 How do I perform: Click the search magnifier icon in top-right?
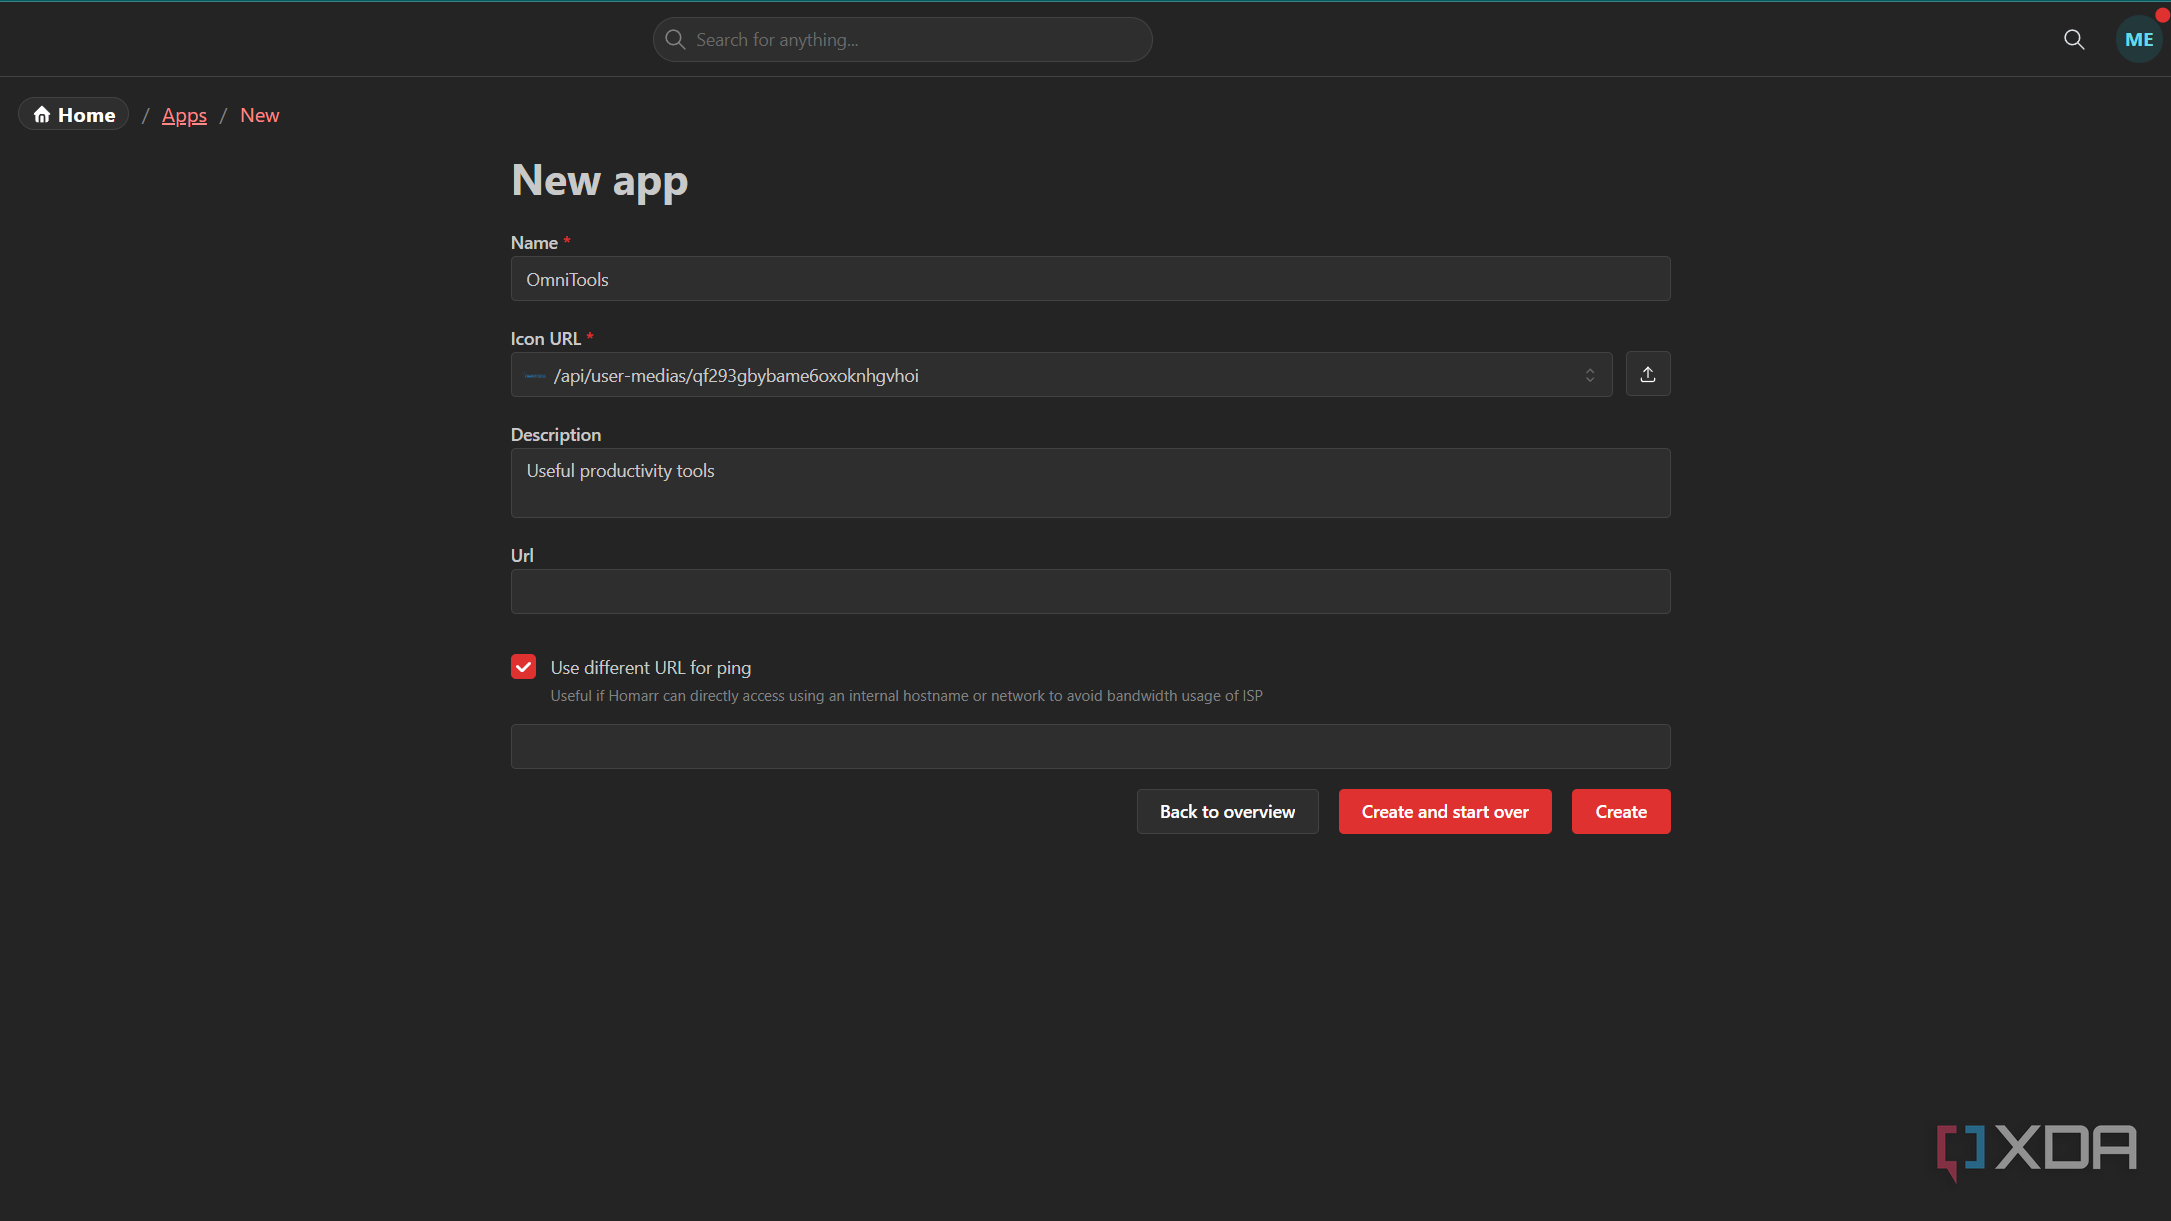coord(2074,40)
